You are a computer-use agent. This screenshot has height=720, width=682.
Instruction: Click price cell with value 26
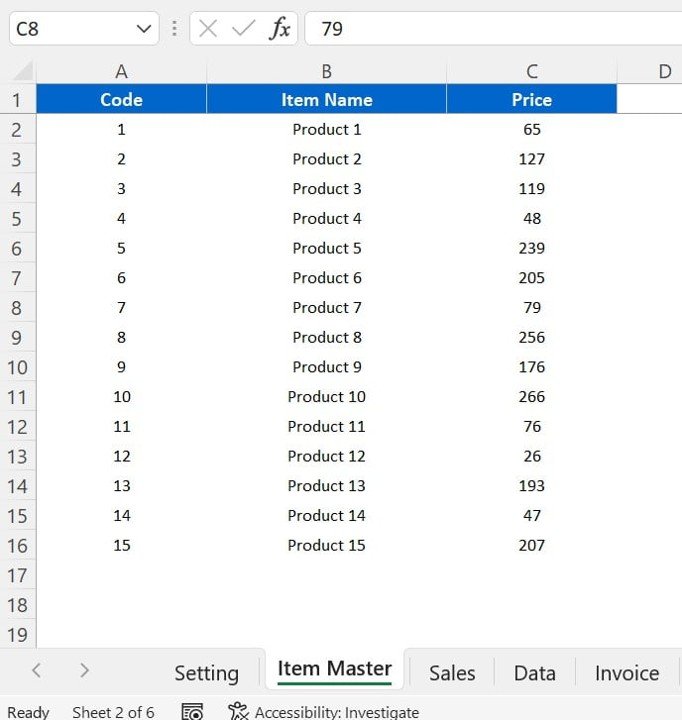532,456
